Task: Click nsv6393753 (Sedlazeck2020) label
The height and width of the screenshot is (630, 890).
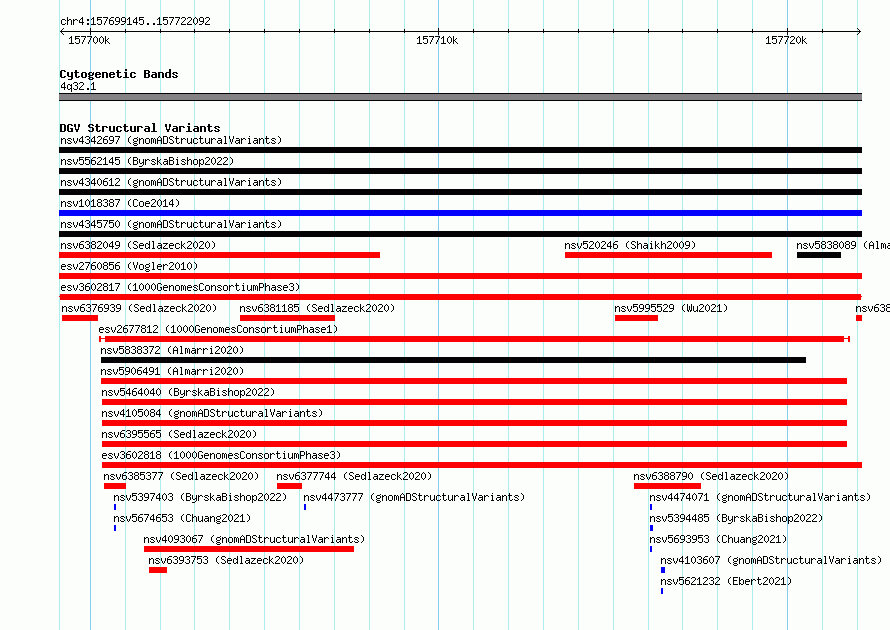Action: point(226,560)
